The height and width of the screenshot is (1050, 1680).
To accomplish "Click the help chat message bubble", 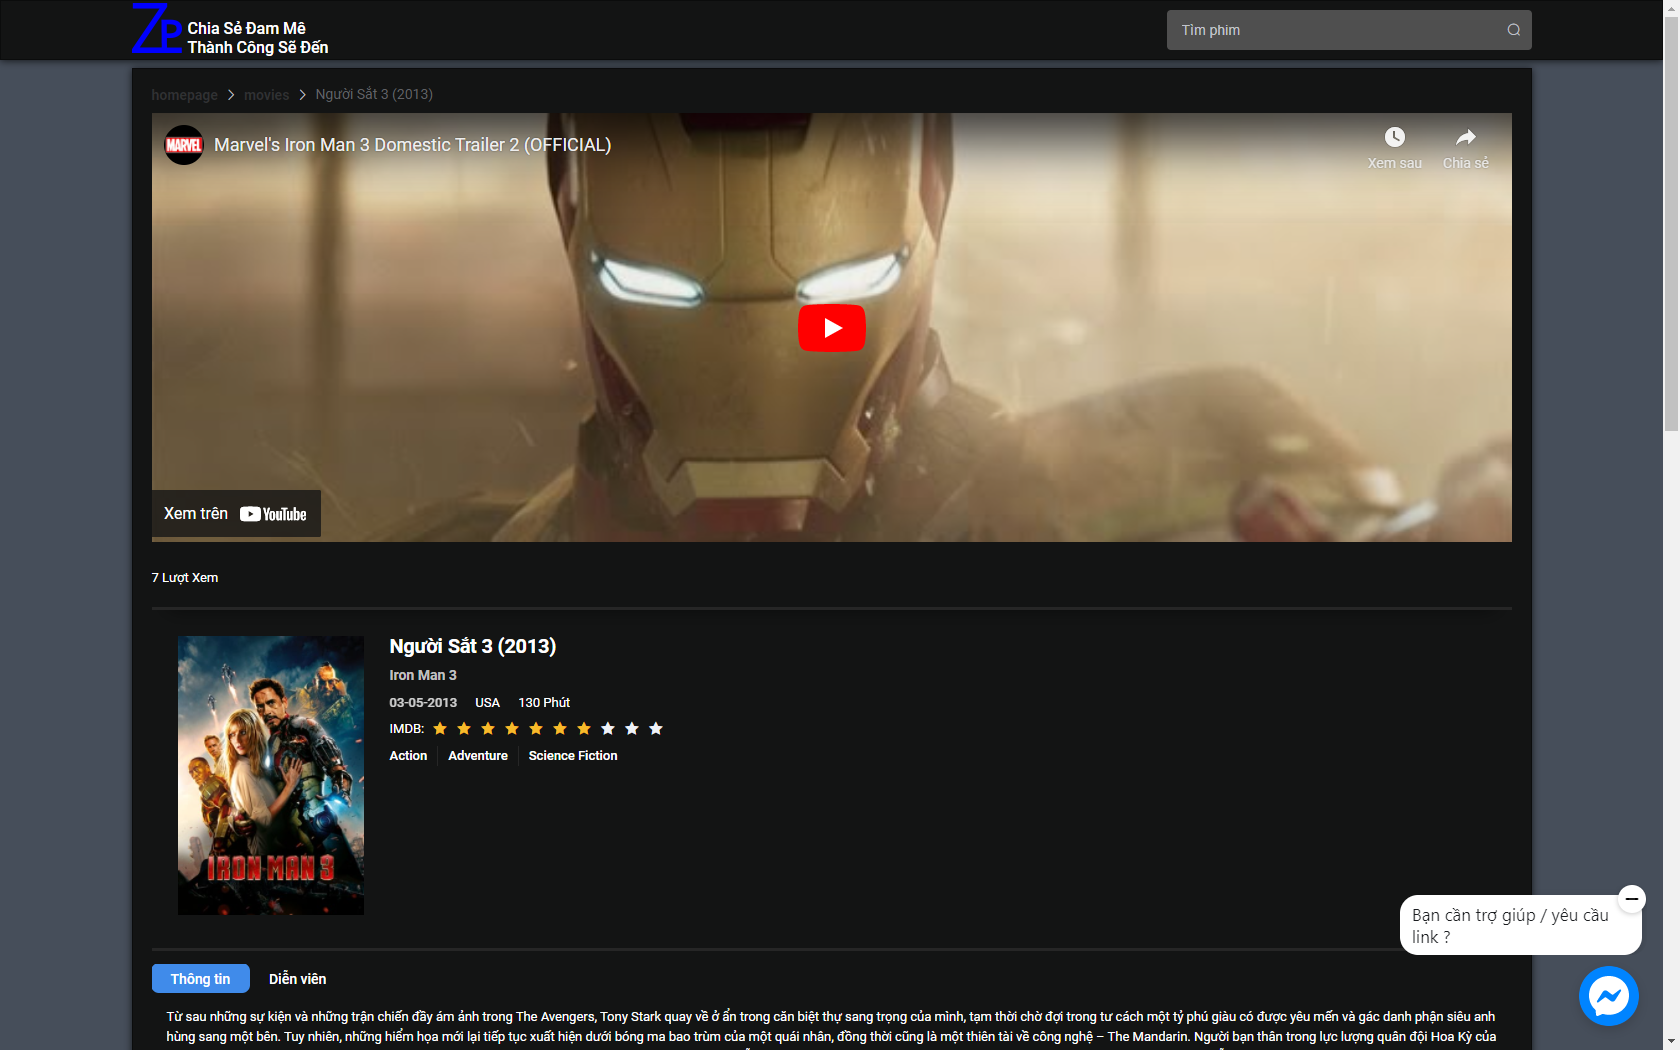I will click(x=1520, y=925).
